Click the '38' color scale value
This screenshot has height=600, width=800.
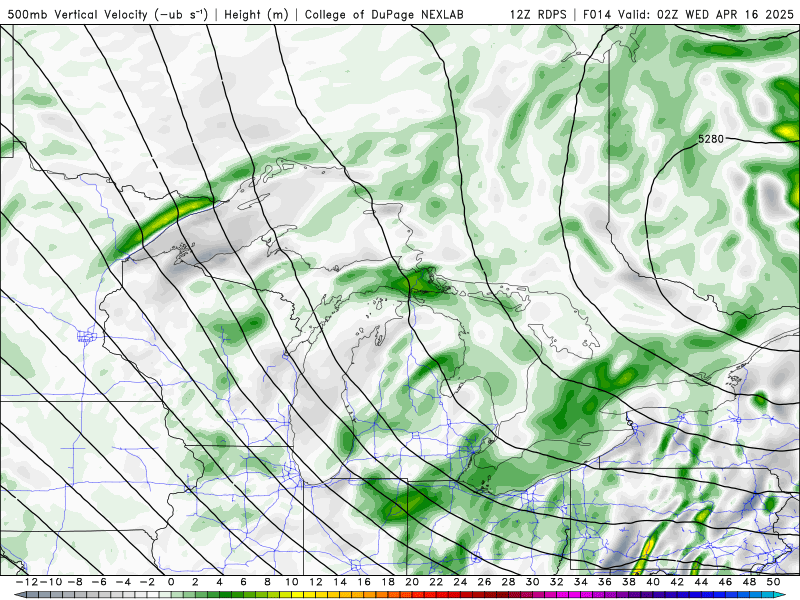point(629,582)
